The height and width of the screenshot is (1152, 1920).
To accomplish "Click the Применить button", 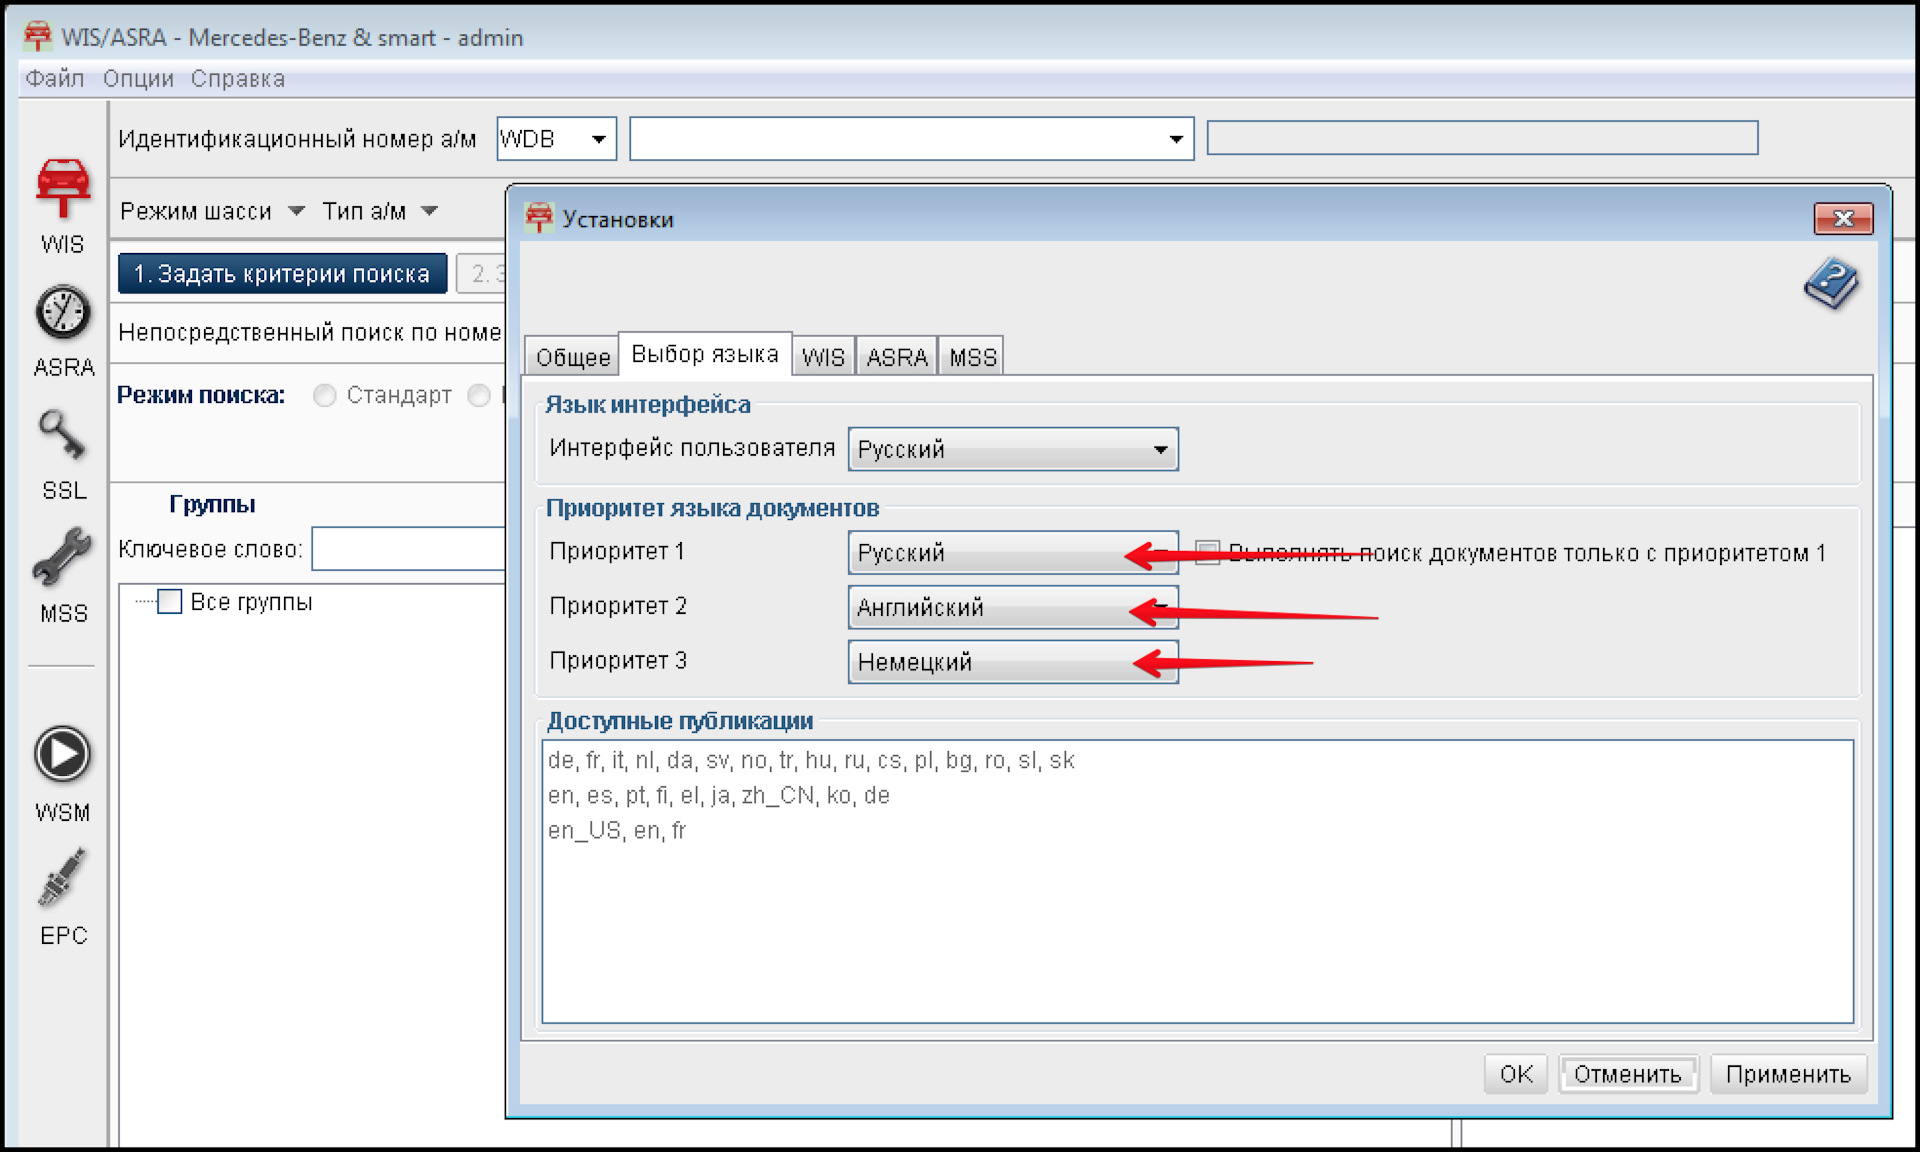I will 1788,1074.
